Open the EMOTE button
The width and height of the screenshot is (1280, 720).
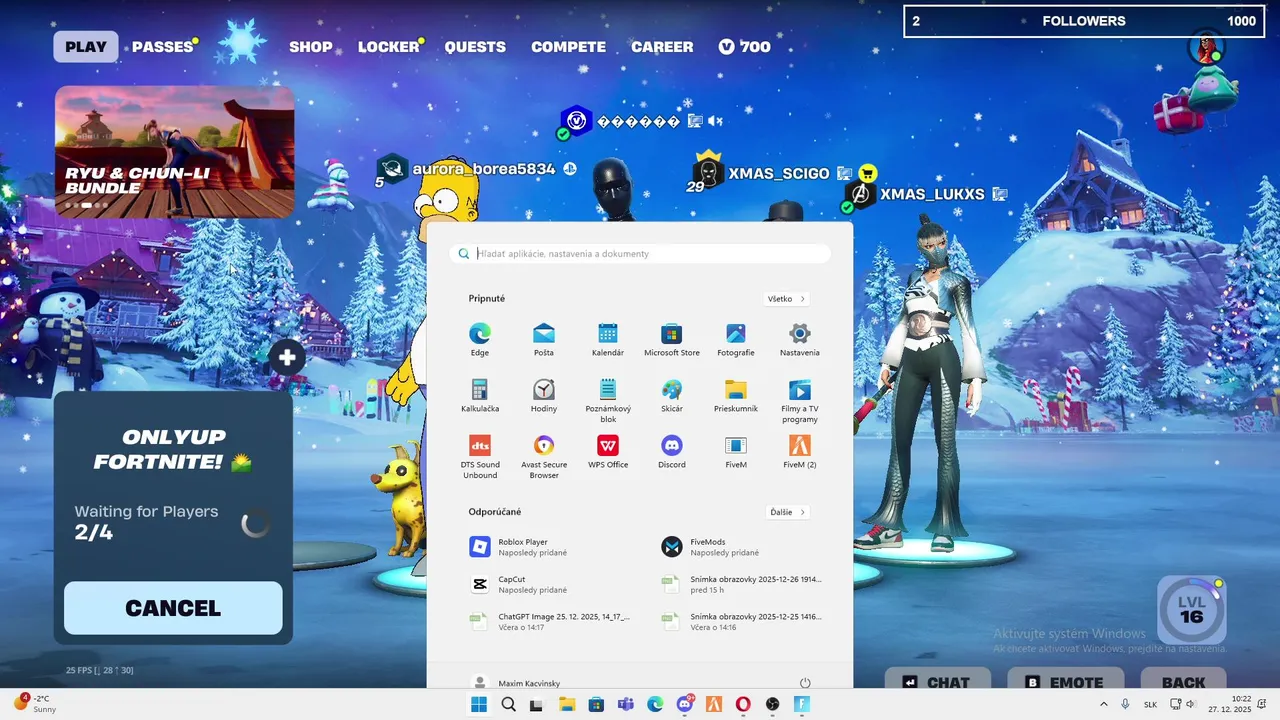tap(1065, 681)
